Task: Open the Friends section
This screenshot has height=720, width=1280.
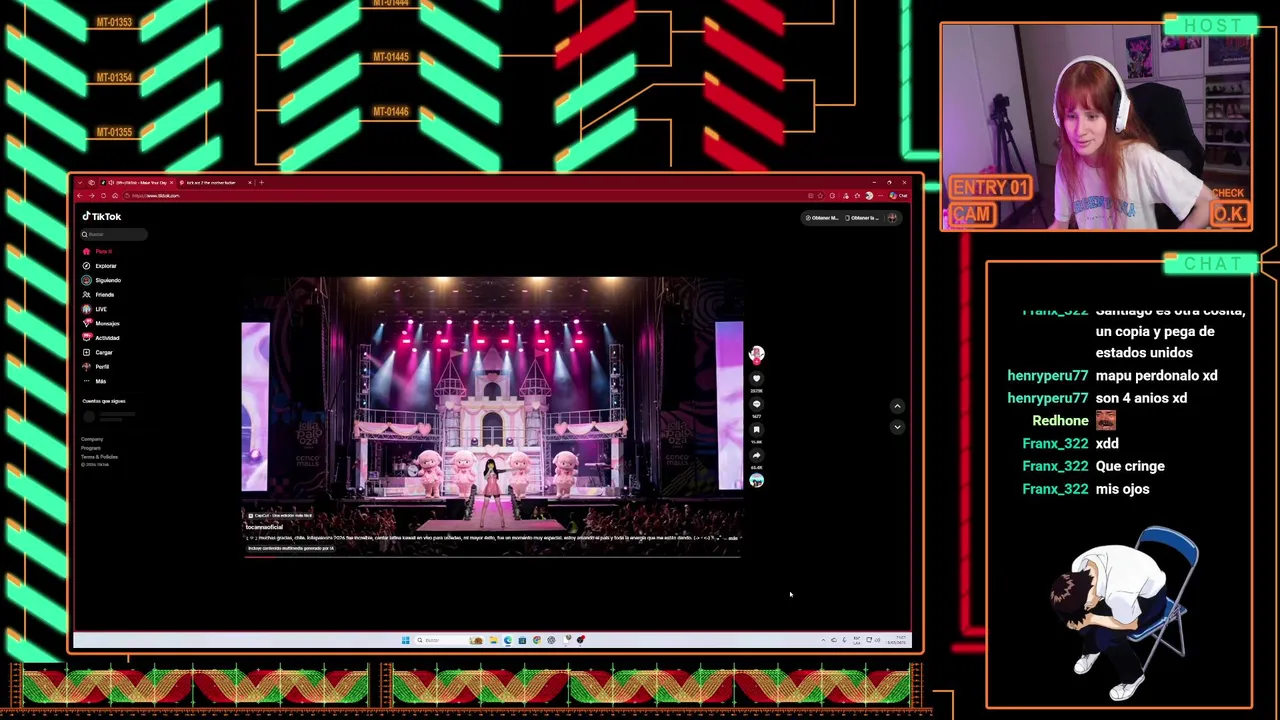Action: click(99, 295)
